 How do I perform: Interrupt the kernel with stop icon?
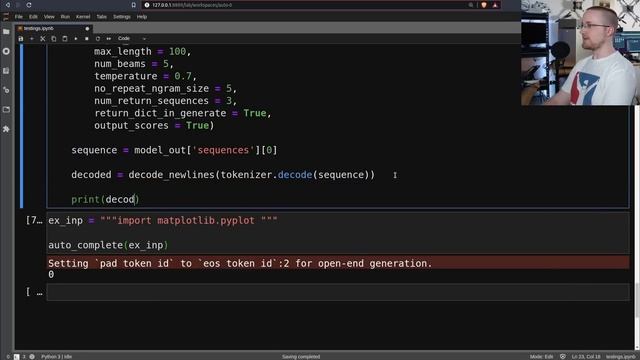click(x=87, y=39)
